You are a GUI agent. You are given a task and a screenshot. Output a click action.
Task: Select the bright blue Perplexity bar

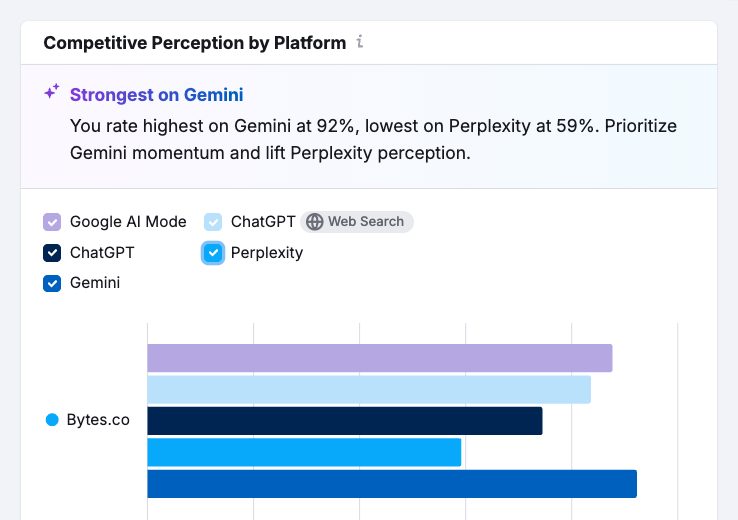[x=303, y=452]
